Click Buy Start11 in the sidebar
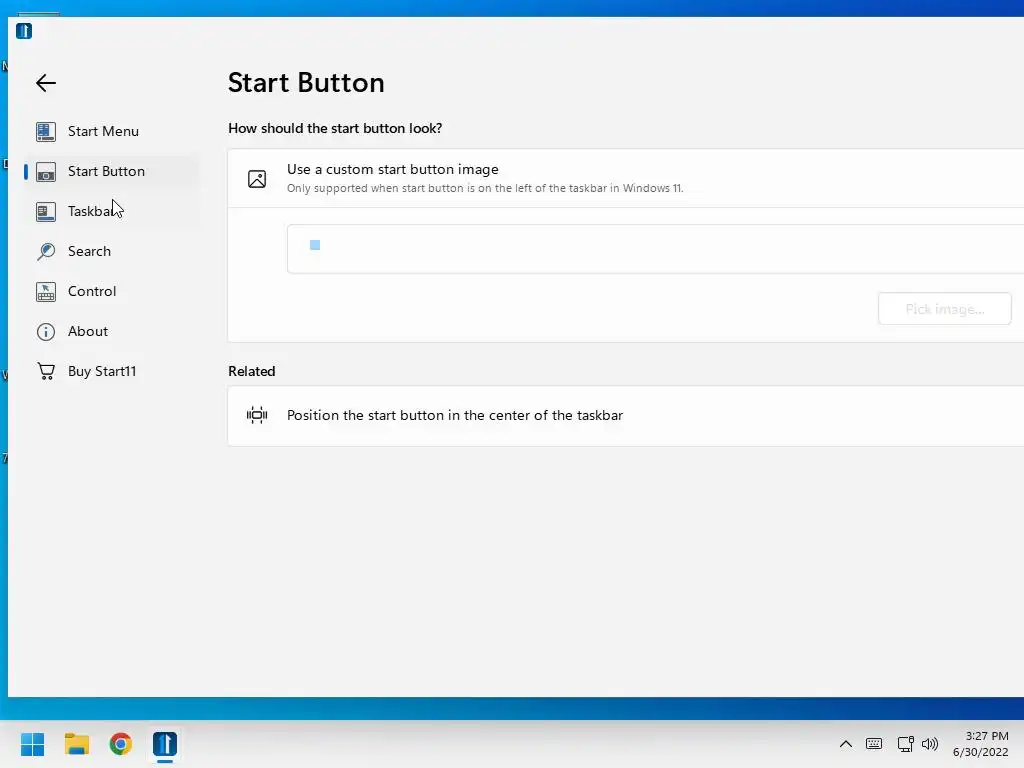 [111, 371]
